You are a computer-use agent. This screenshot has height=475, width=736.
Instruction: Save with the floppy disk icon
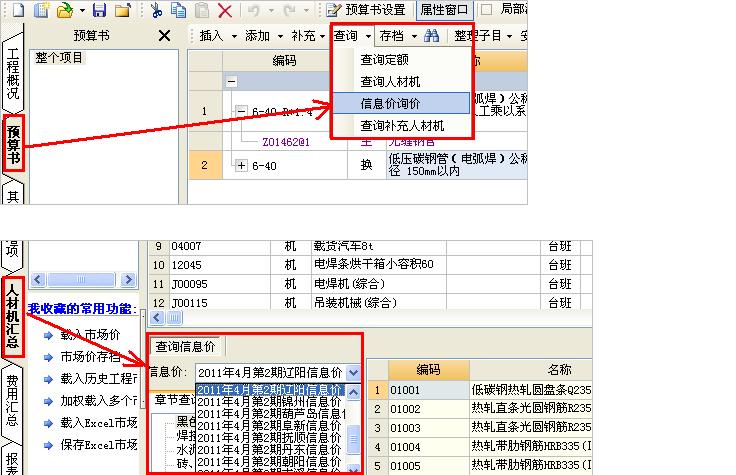click(x=100, y=10)
